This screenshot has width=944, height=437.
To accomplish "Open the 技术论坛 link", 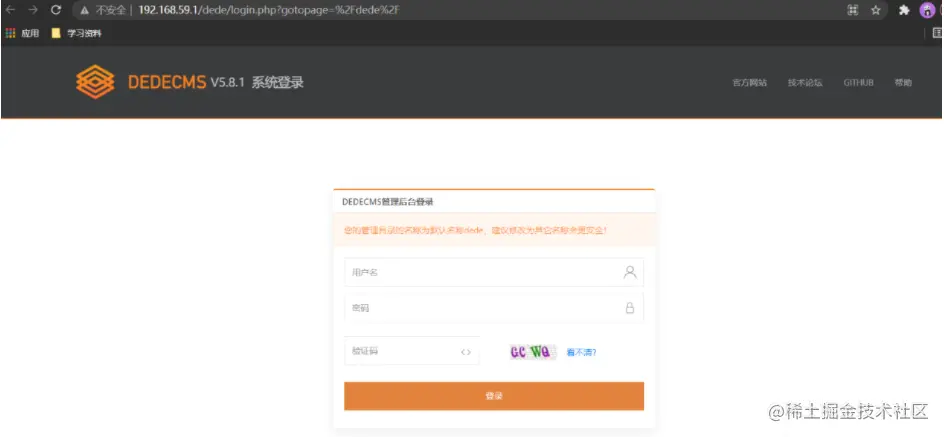I will click(805, 83).
